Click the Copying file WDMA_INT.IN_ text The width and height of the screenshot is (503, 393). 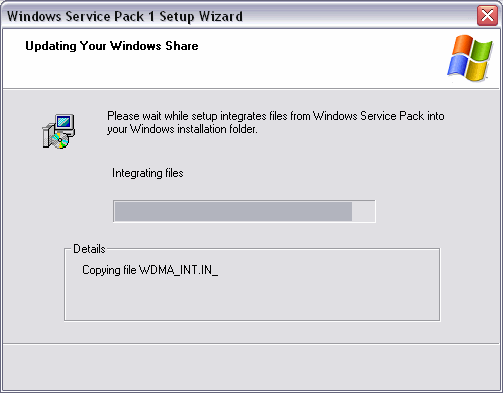coord(150,270)
